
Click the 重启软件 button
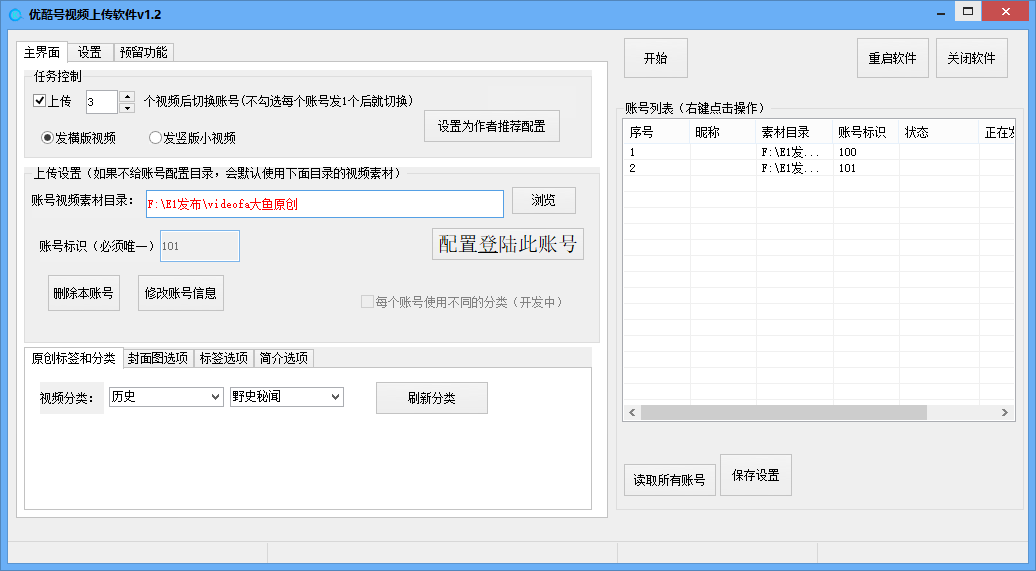[893, 58]
